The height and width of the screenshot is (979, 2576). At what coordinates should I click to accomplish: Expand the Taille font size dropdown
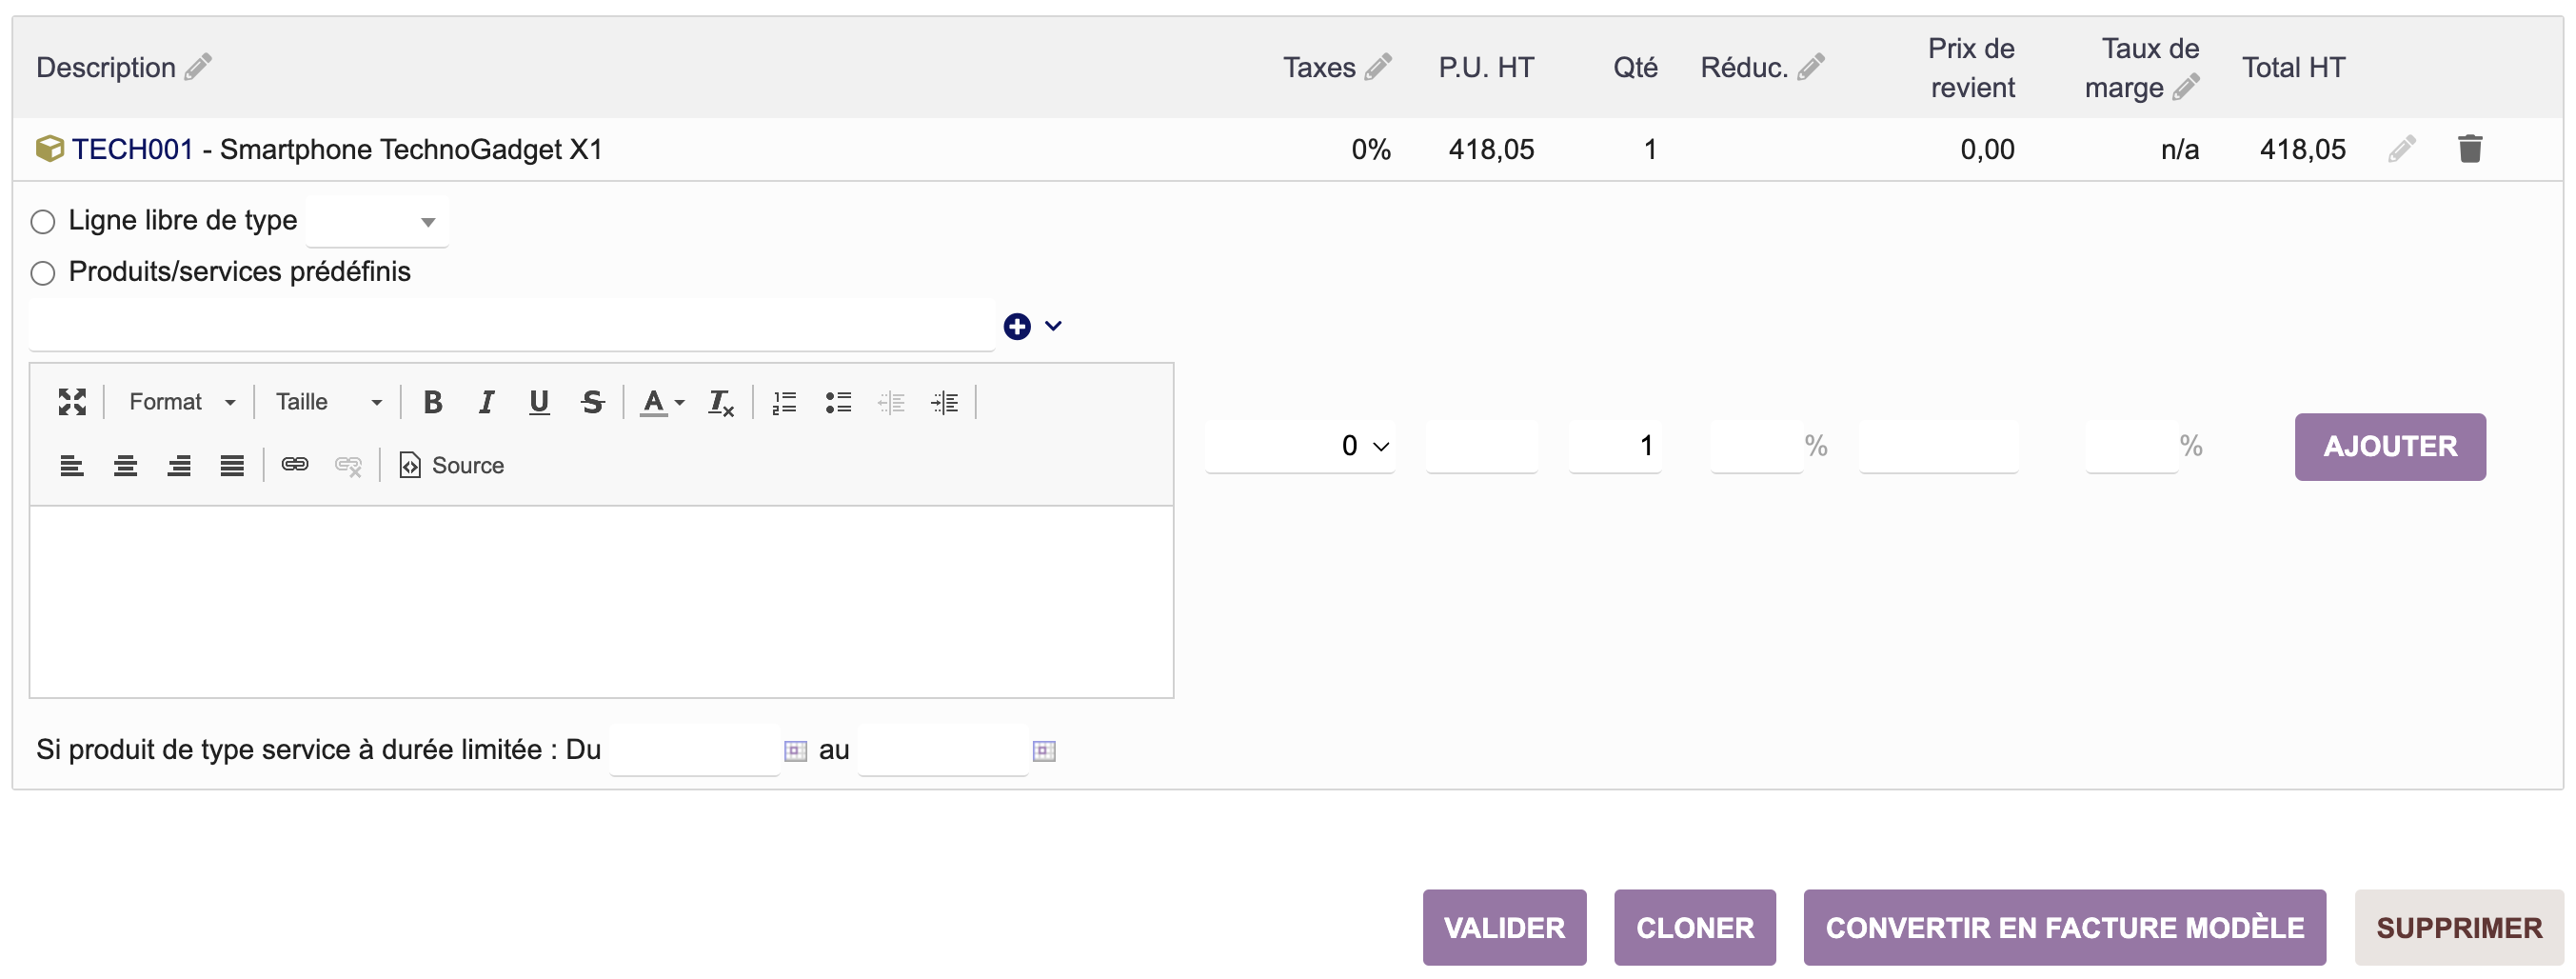328,402
